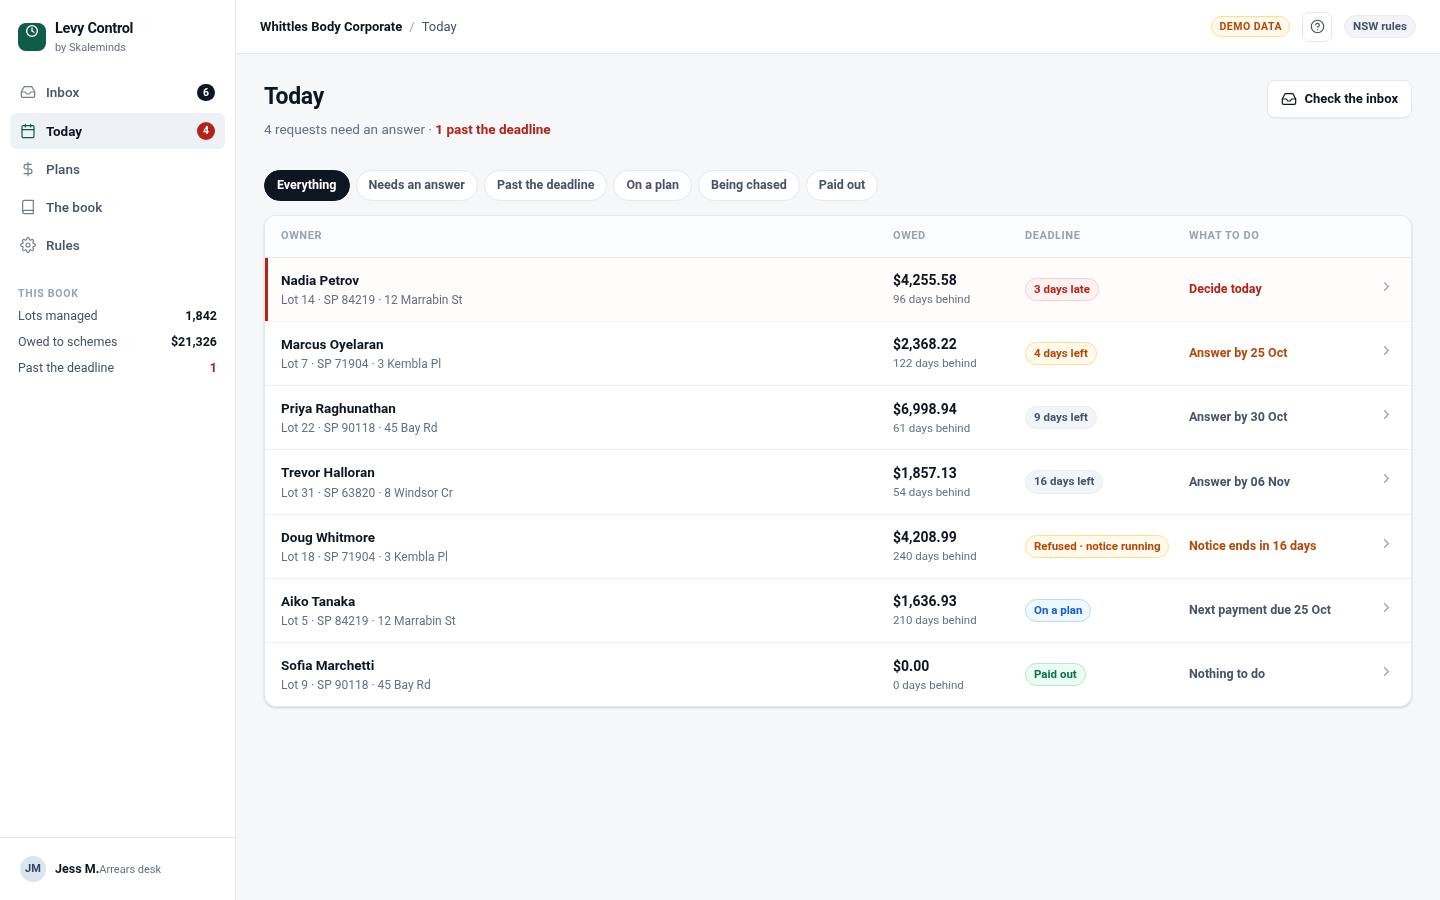Select the Needs an answer filter
1440x900 pixels.
tap(416, 185)
